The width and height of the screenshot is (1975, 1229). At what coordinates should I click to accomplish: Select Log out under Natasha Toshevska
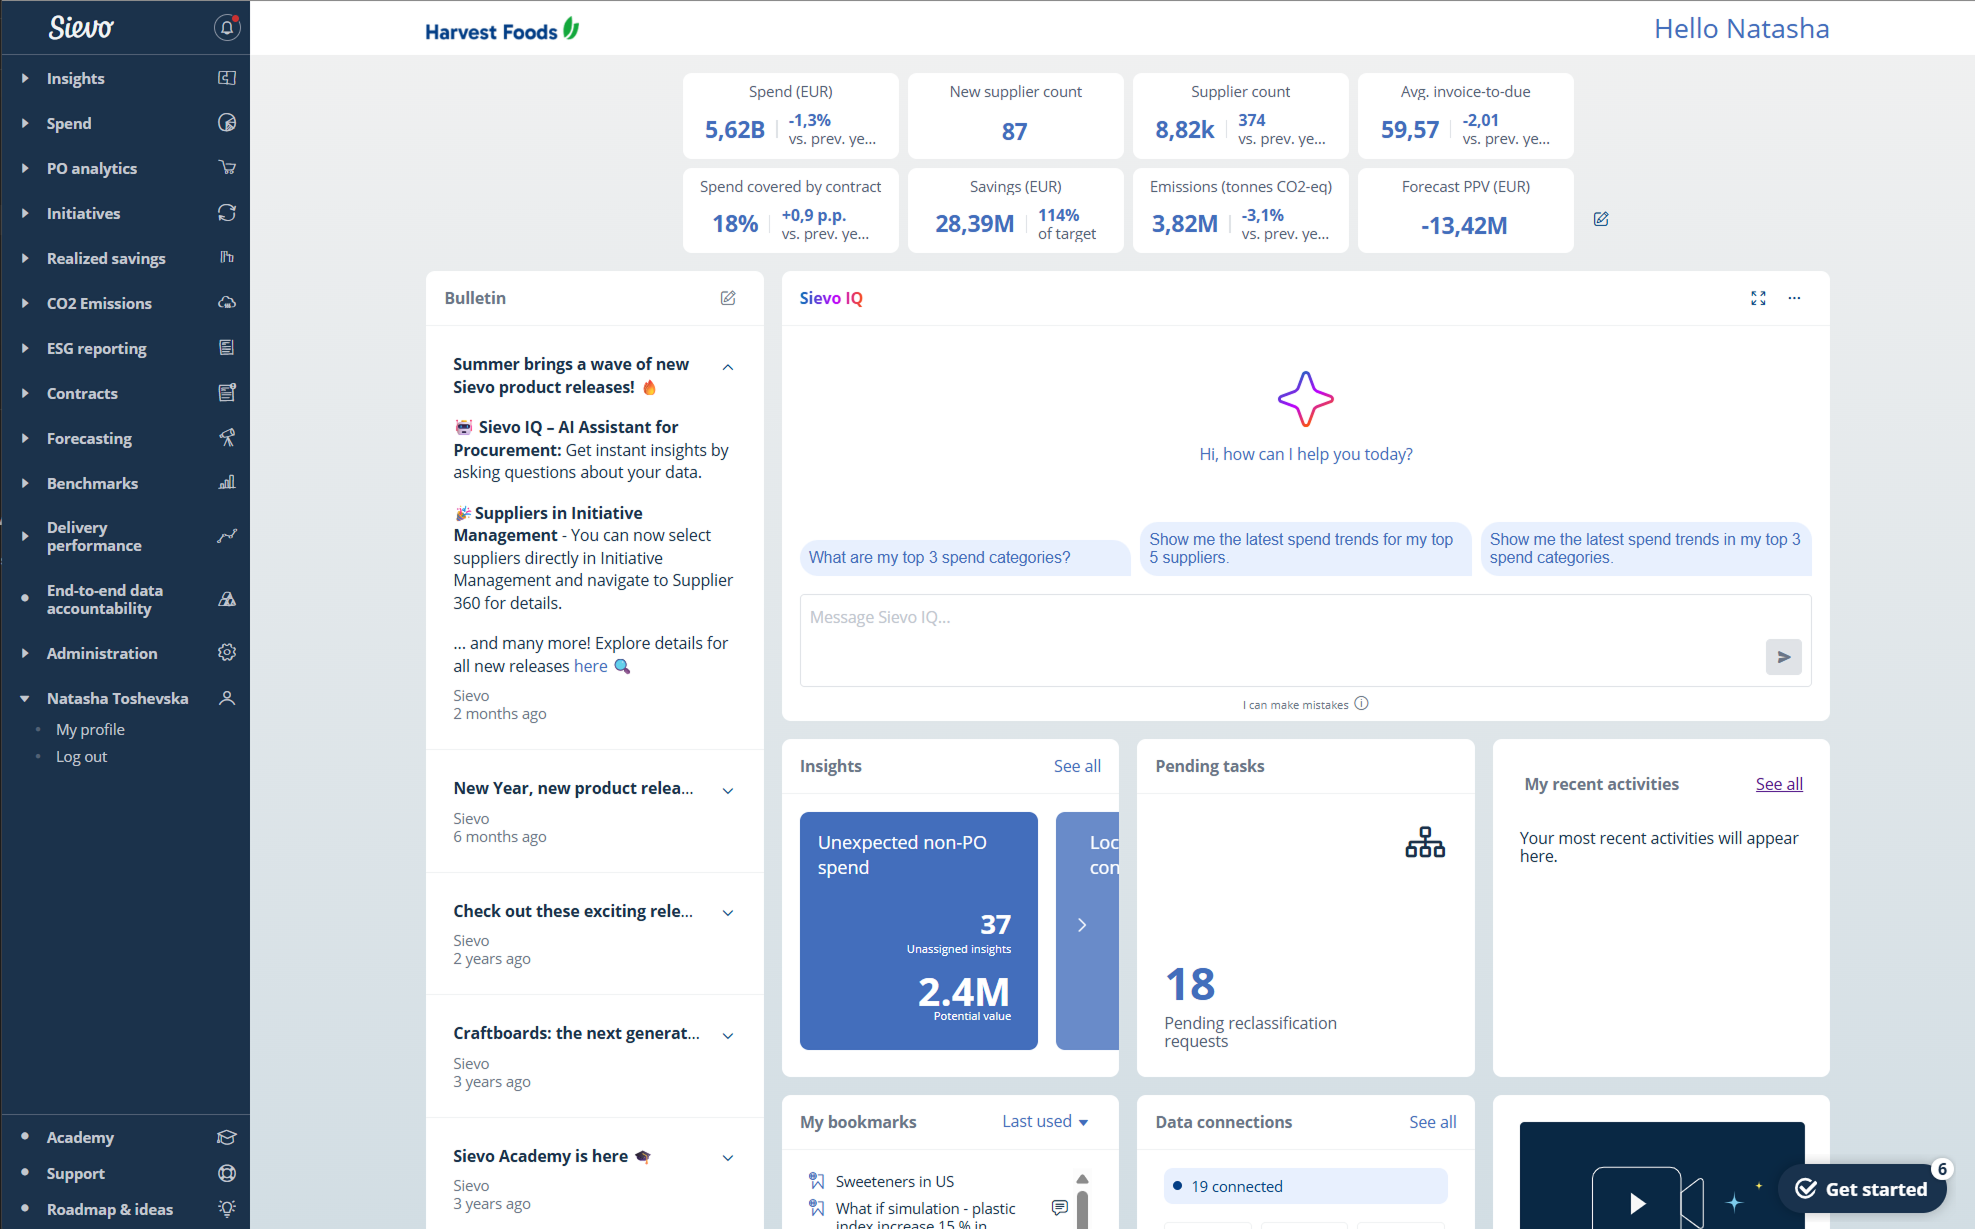[x=81, y=757]
